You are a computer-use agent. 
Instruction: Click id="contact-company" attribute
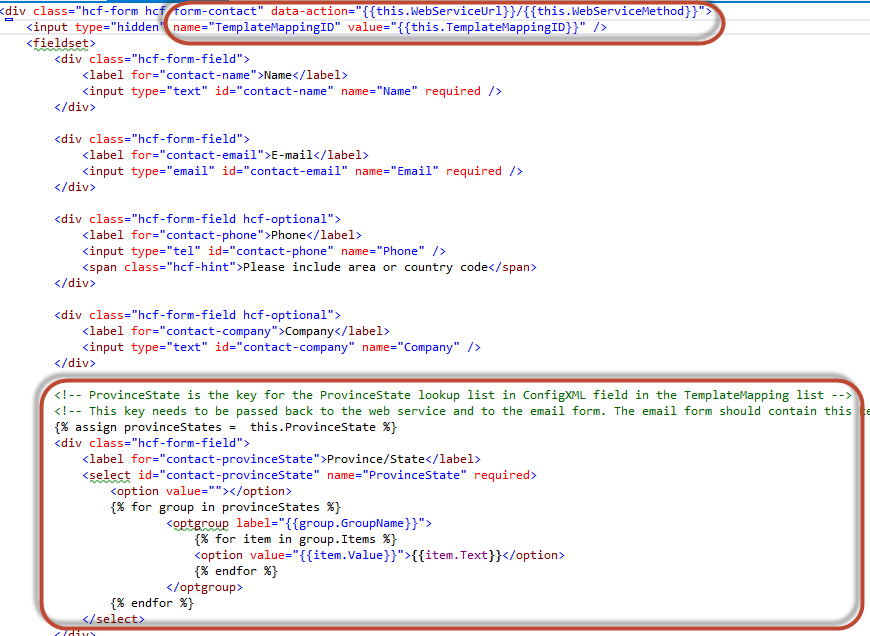pyautogui.click(x=285, y=347)
